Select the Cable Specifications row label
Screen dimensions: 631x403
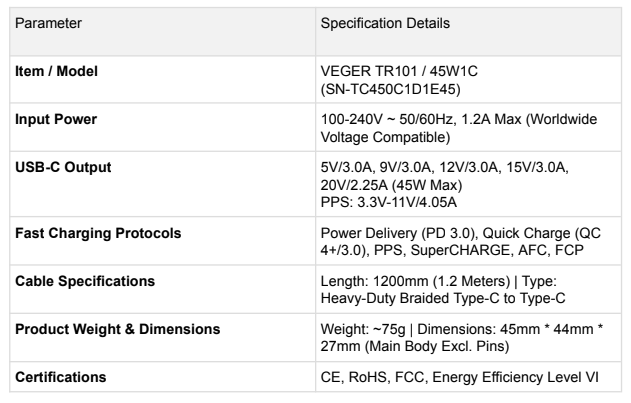pyautogui.click(x=85, y=281)
